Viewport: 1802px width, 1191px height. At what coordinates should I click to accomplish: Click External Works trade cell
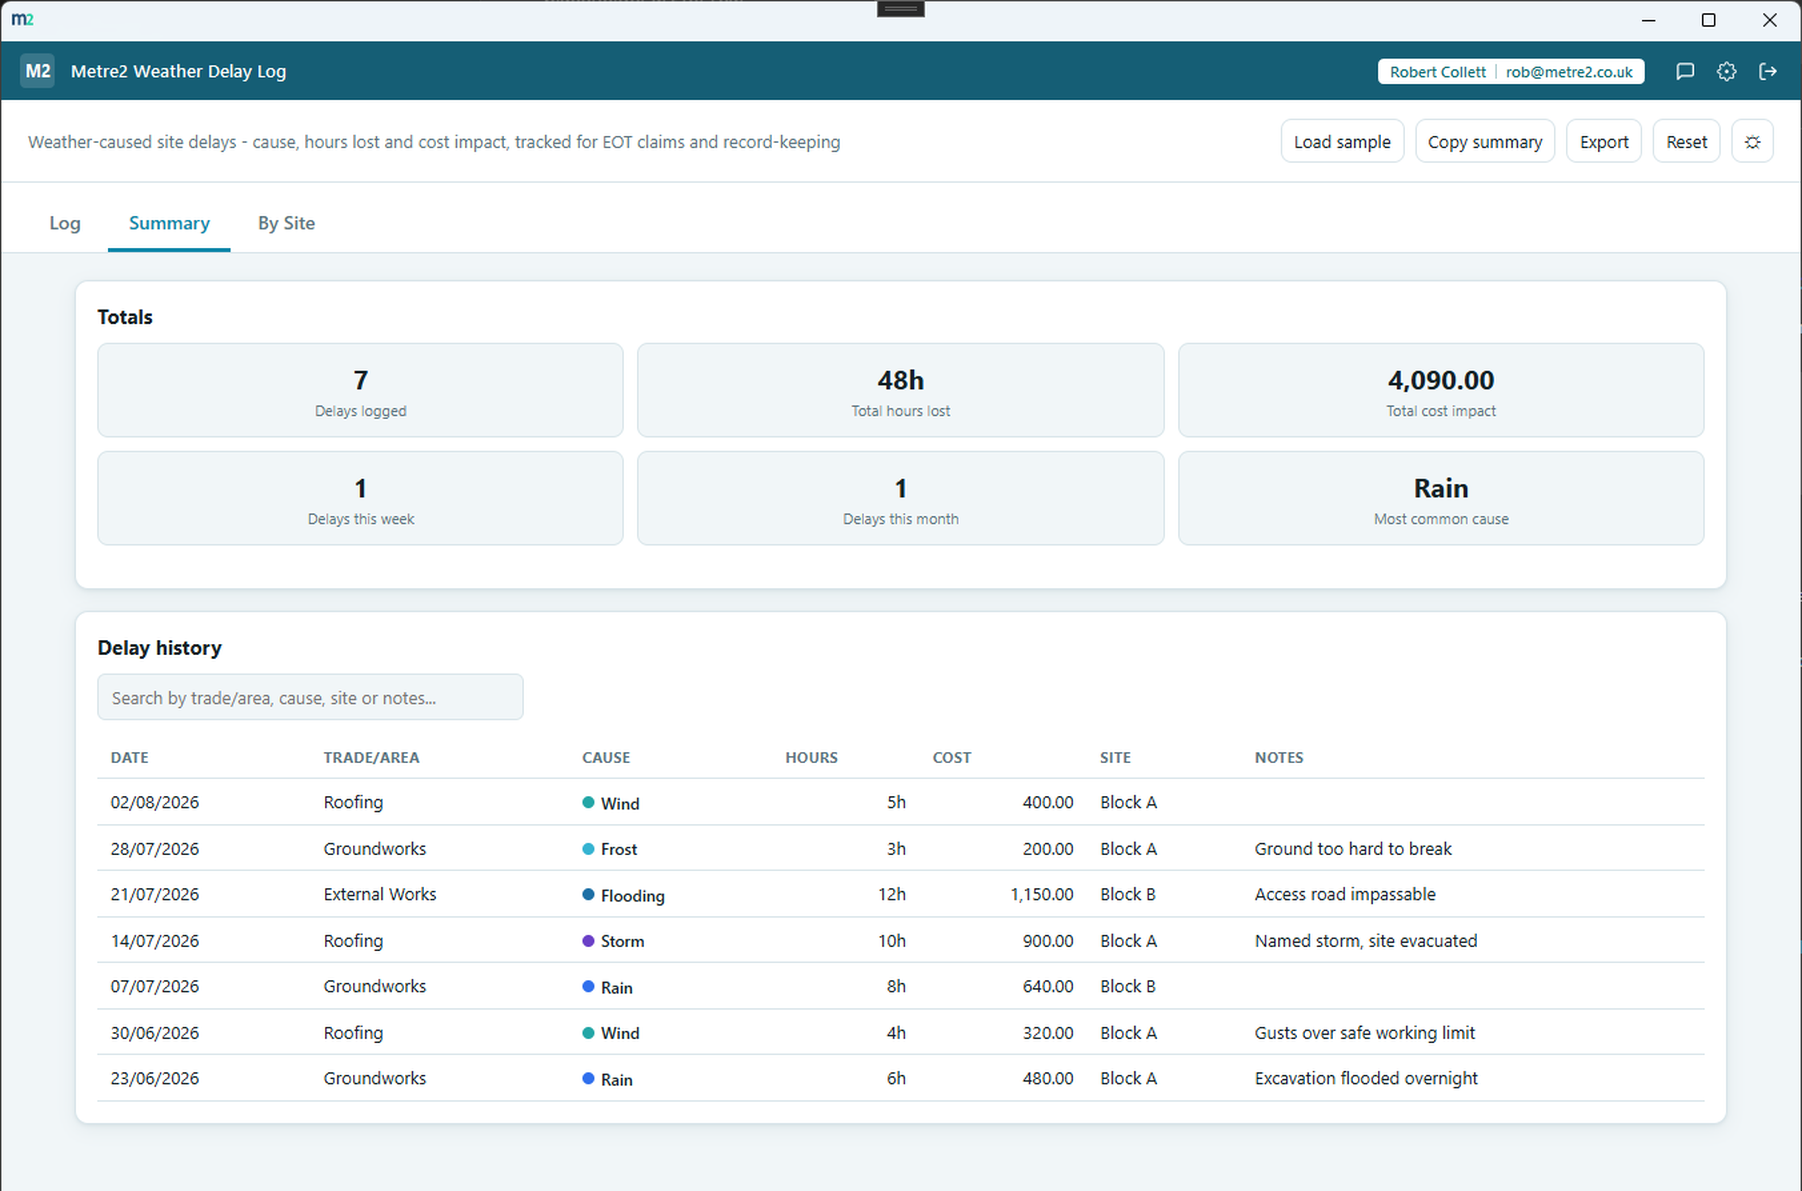click(x=380, y=894)
